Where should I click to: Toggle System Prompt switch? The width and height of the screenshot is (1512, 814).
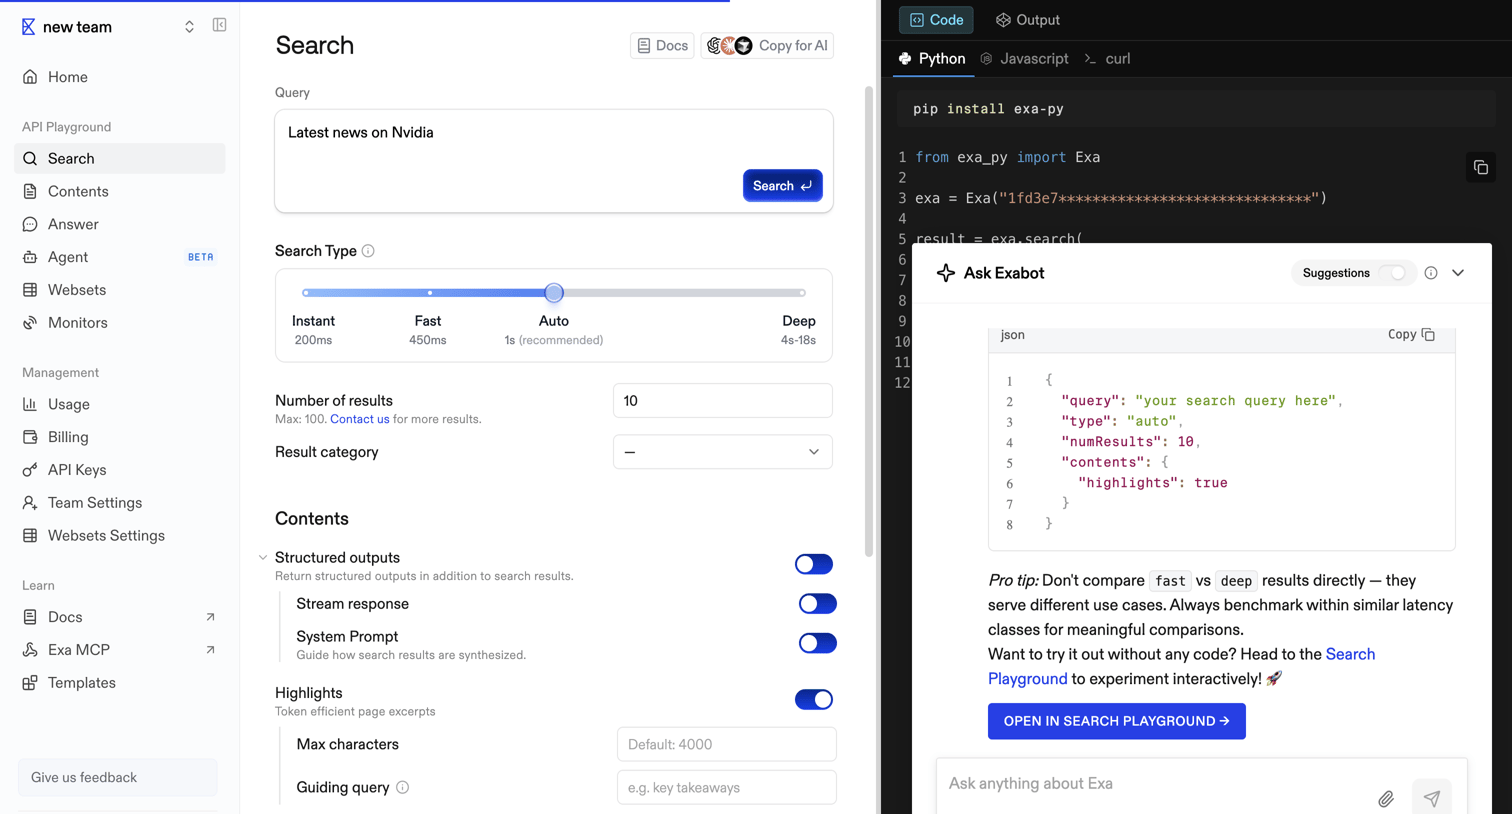(x=817, y=643)
